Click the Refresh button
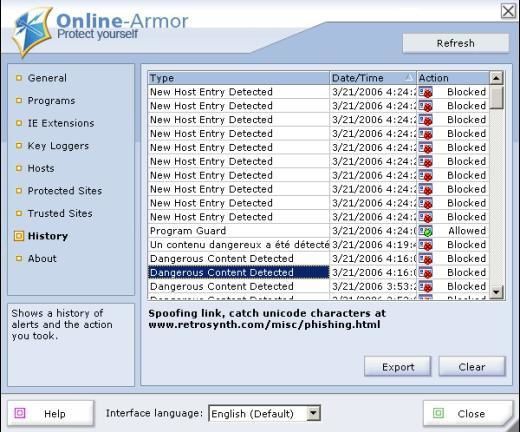520x432 pixels. click(x=456, y=43)
